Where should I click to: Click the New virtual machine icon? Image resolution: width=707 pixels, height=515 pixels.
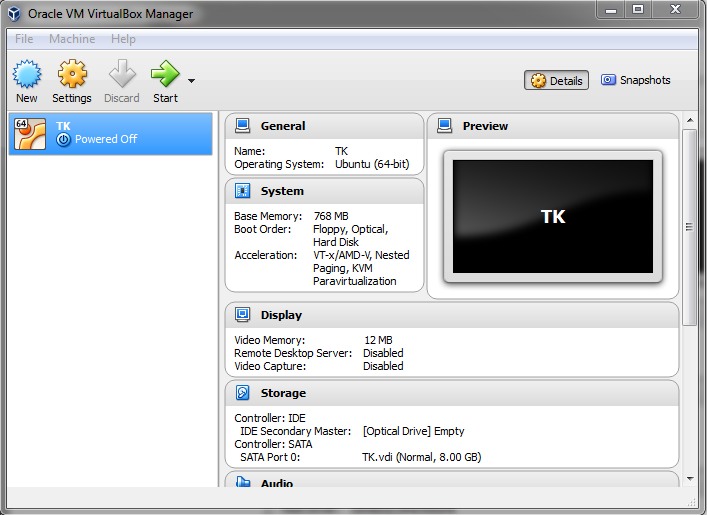(x=27, y=75)
